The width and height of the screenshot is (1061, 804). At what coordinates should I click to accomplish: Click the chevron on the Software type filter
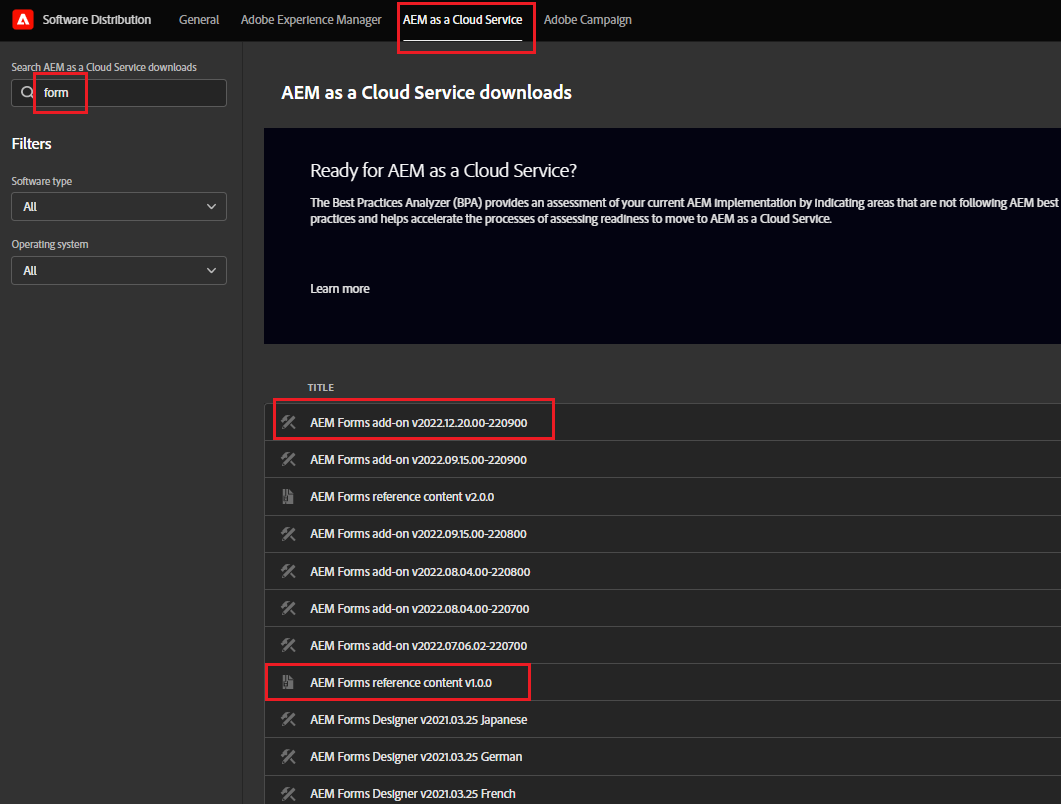tap(211, 206)
